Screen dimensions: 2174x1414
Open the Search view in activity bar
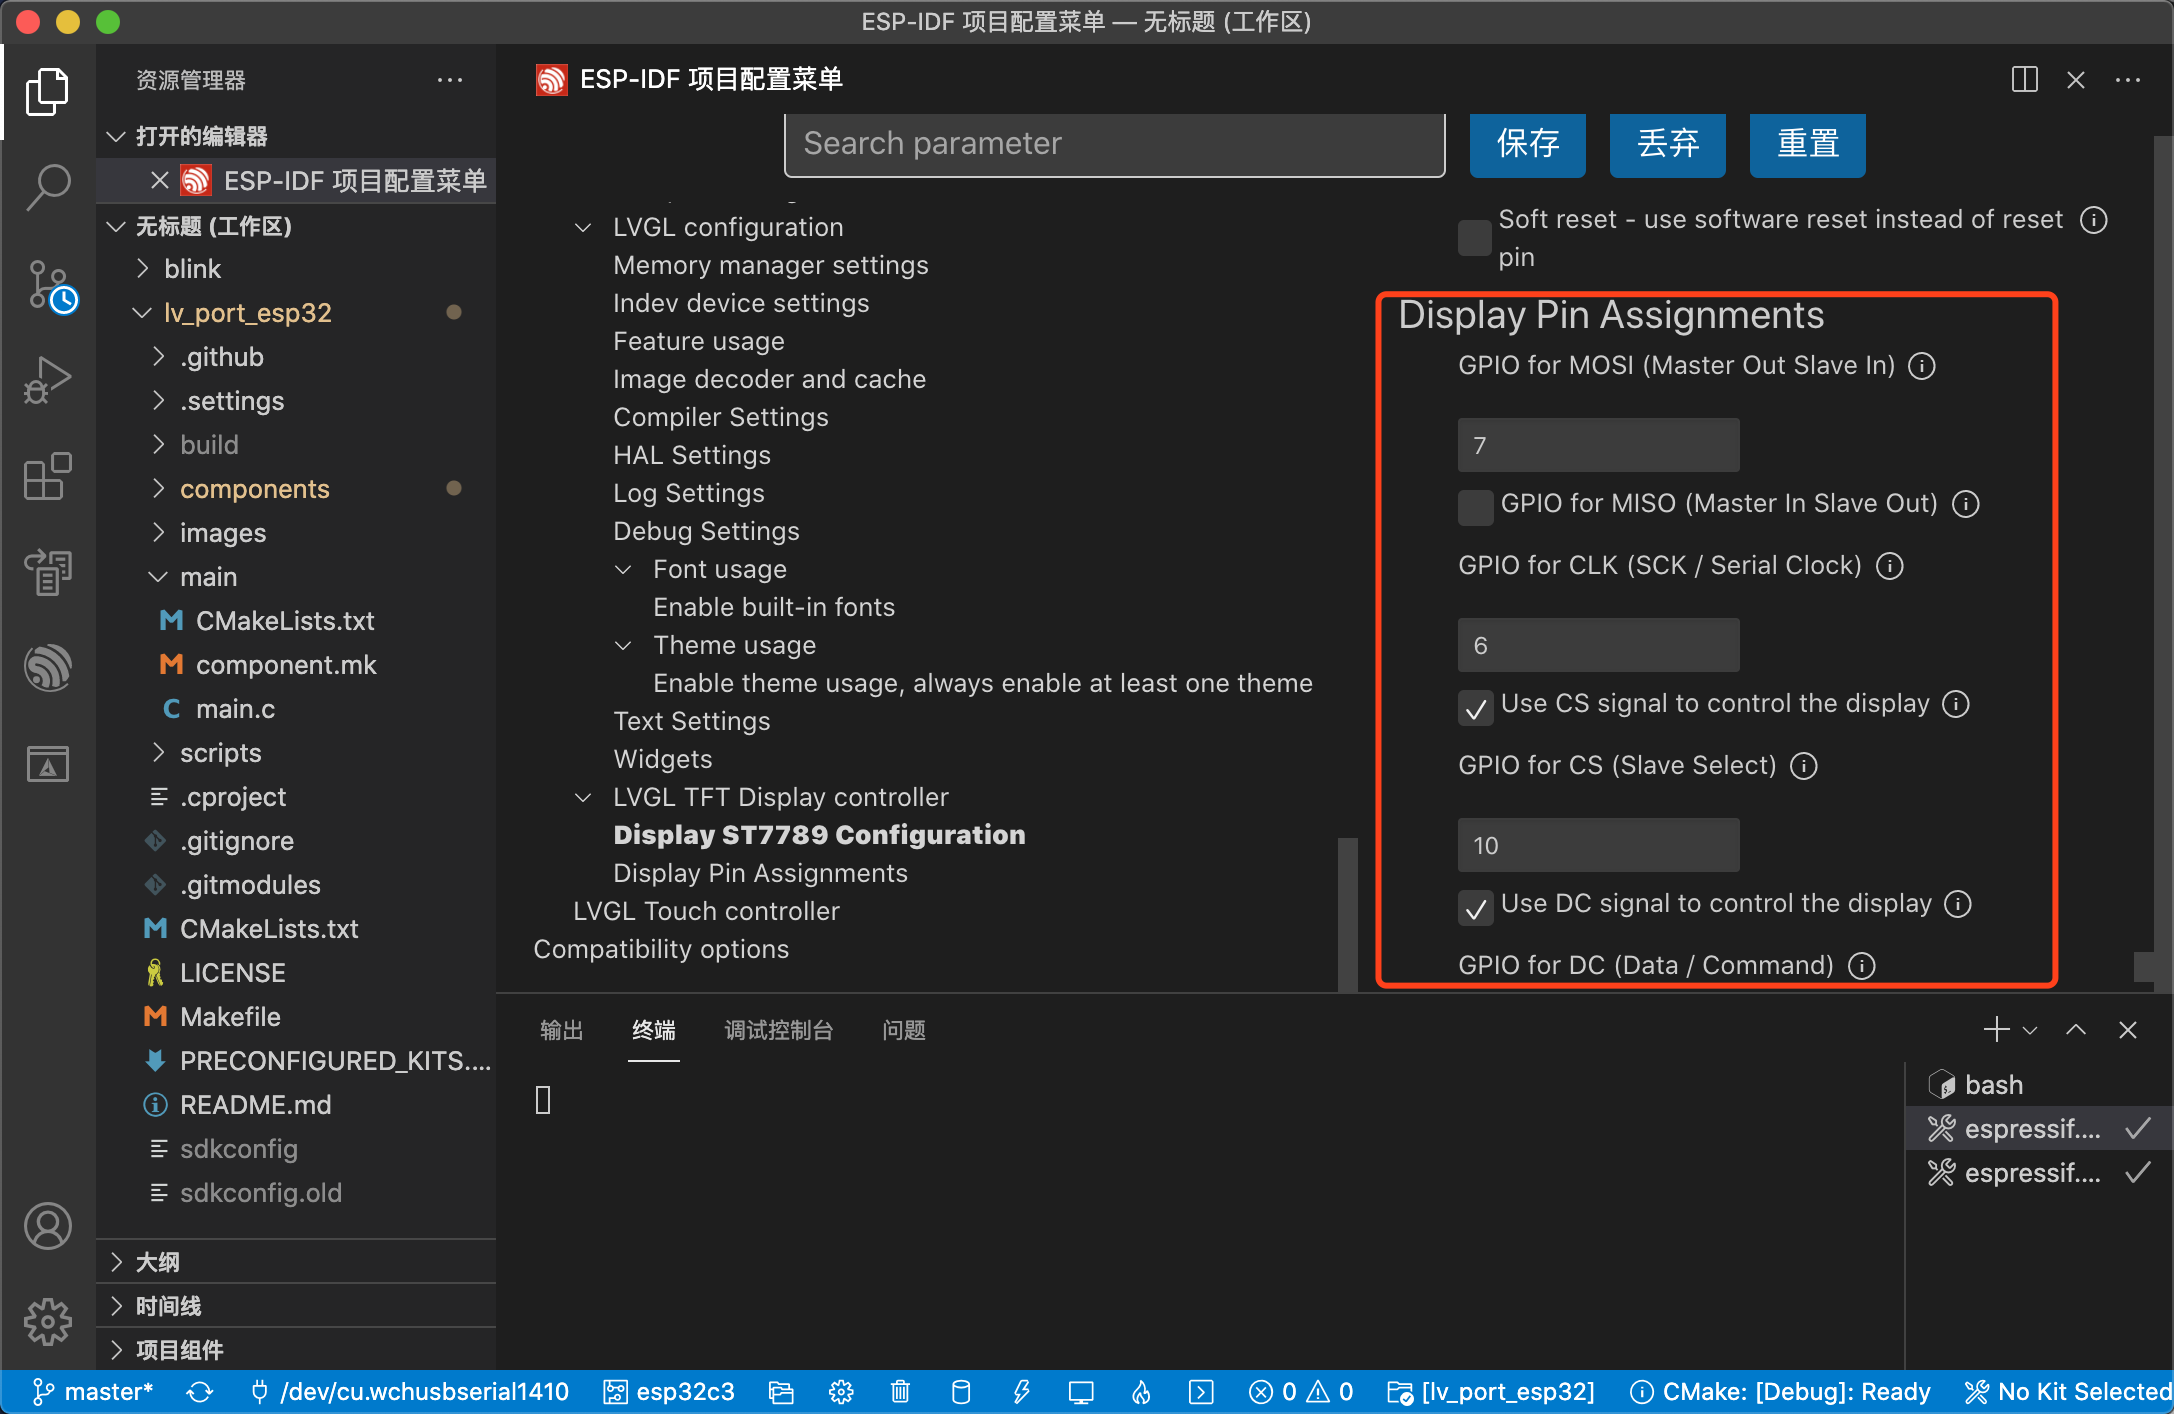tap(47, 187)
